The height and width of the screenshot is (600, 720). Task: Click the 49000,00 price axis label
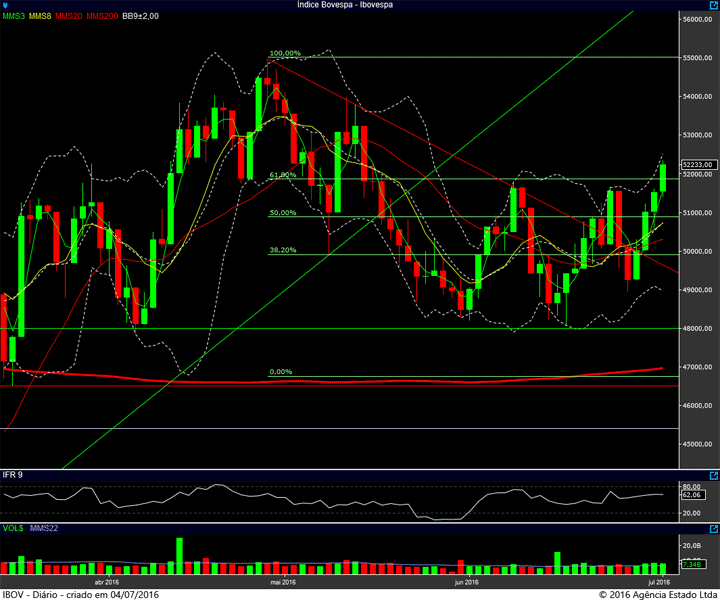[698, 290]
